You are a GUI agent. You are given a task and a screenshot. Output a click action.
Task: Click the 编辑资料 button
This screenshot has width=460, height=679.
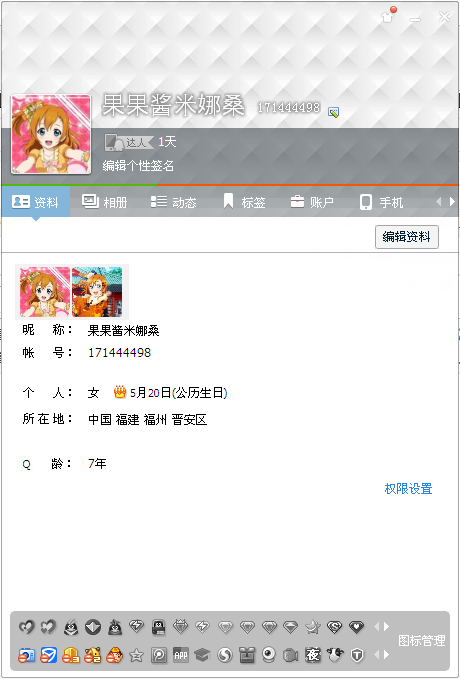[407, 237]
